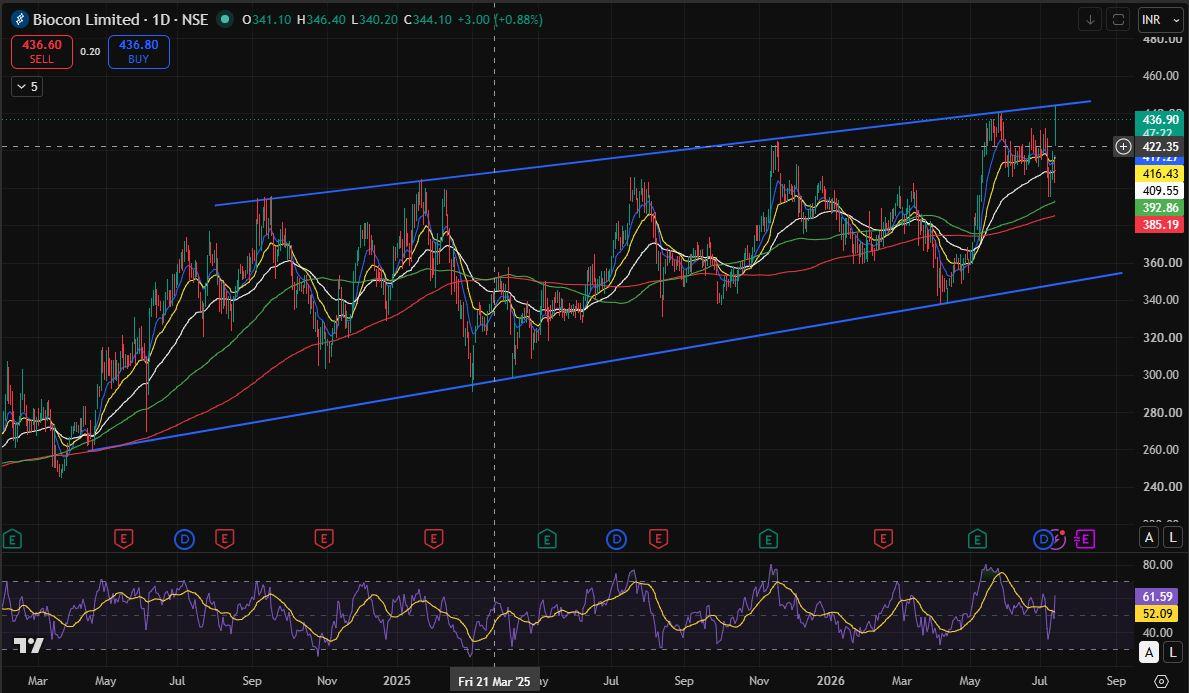
Task: Toggle auto scale A on the RSI pane
Action: 1150,652
